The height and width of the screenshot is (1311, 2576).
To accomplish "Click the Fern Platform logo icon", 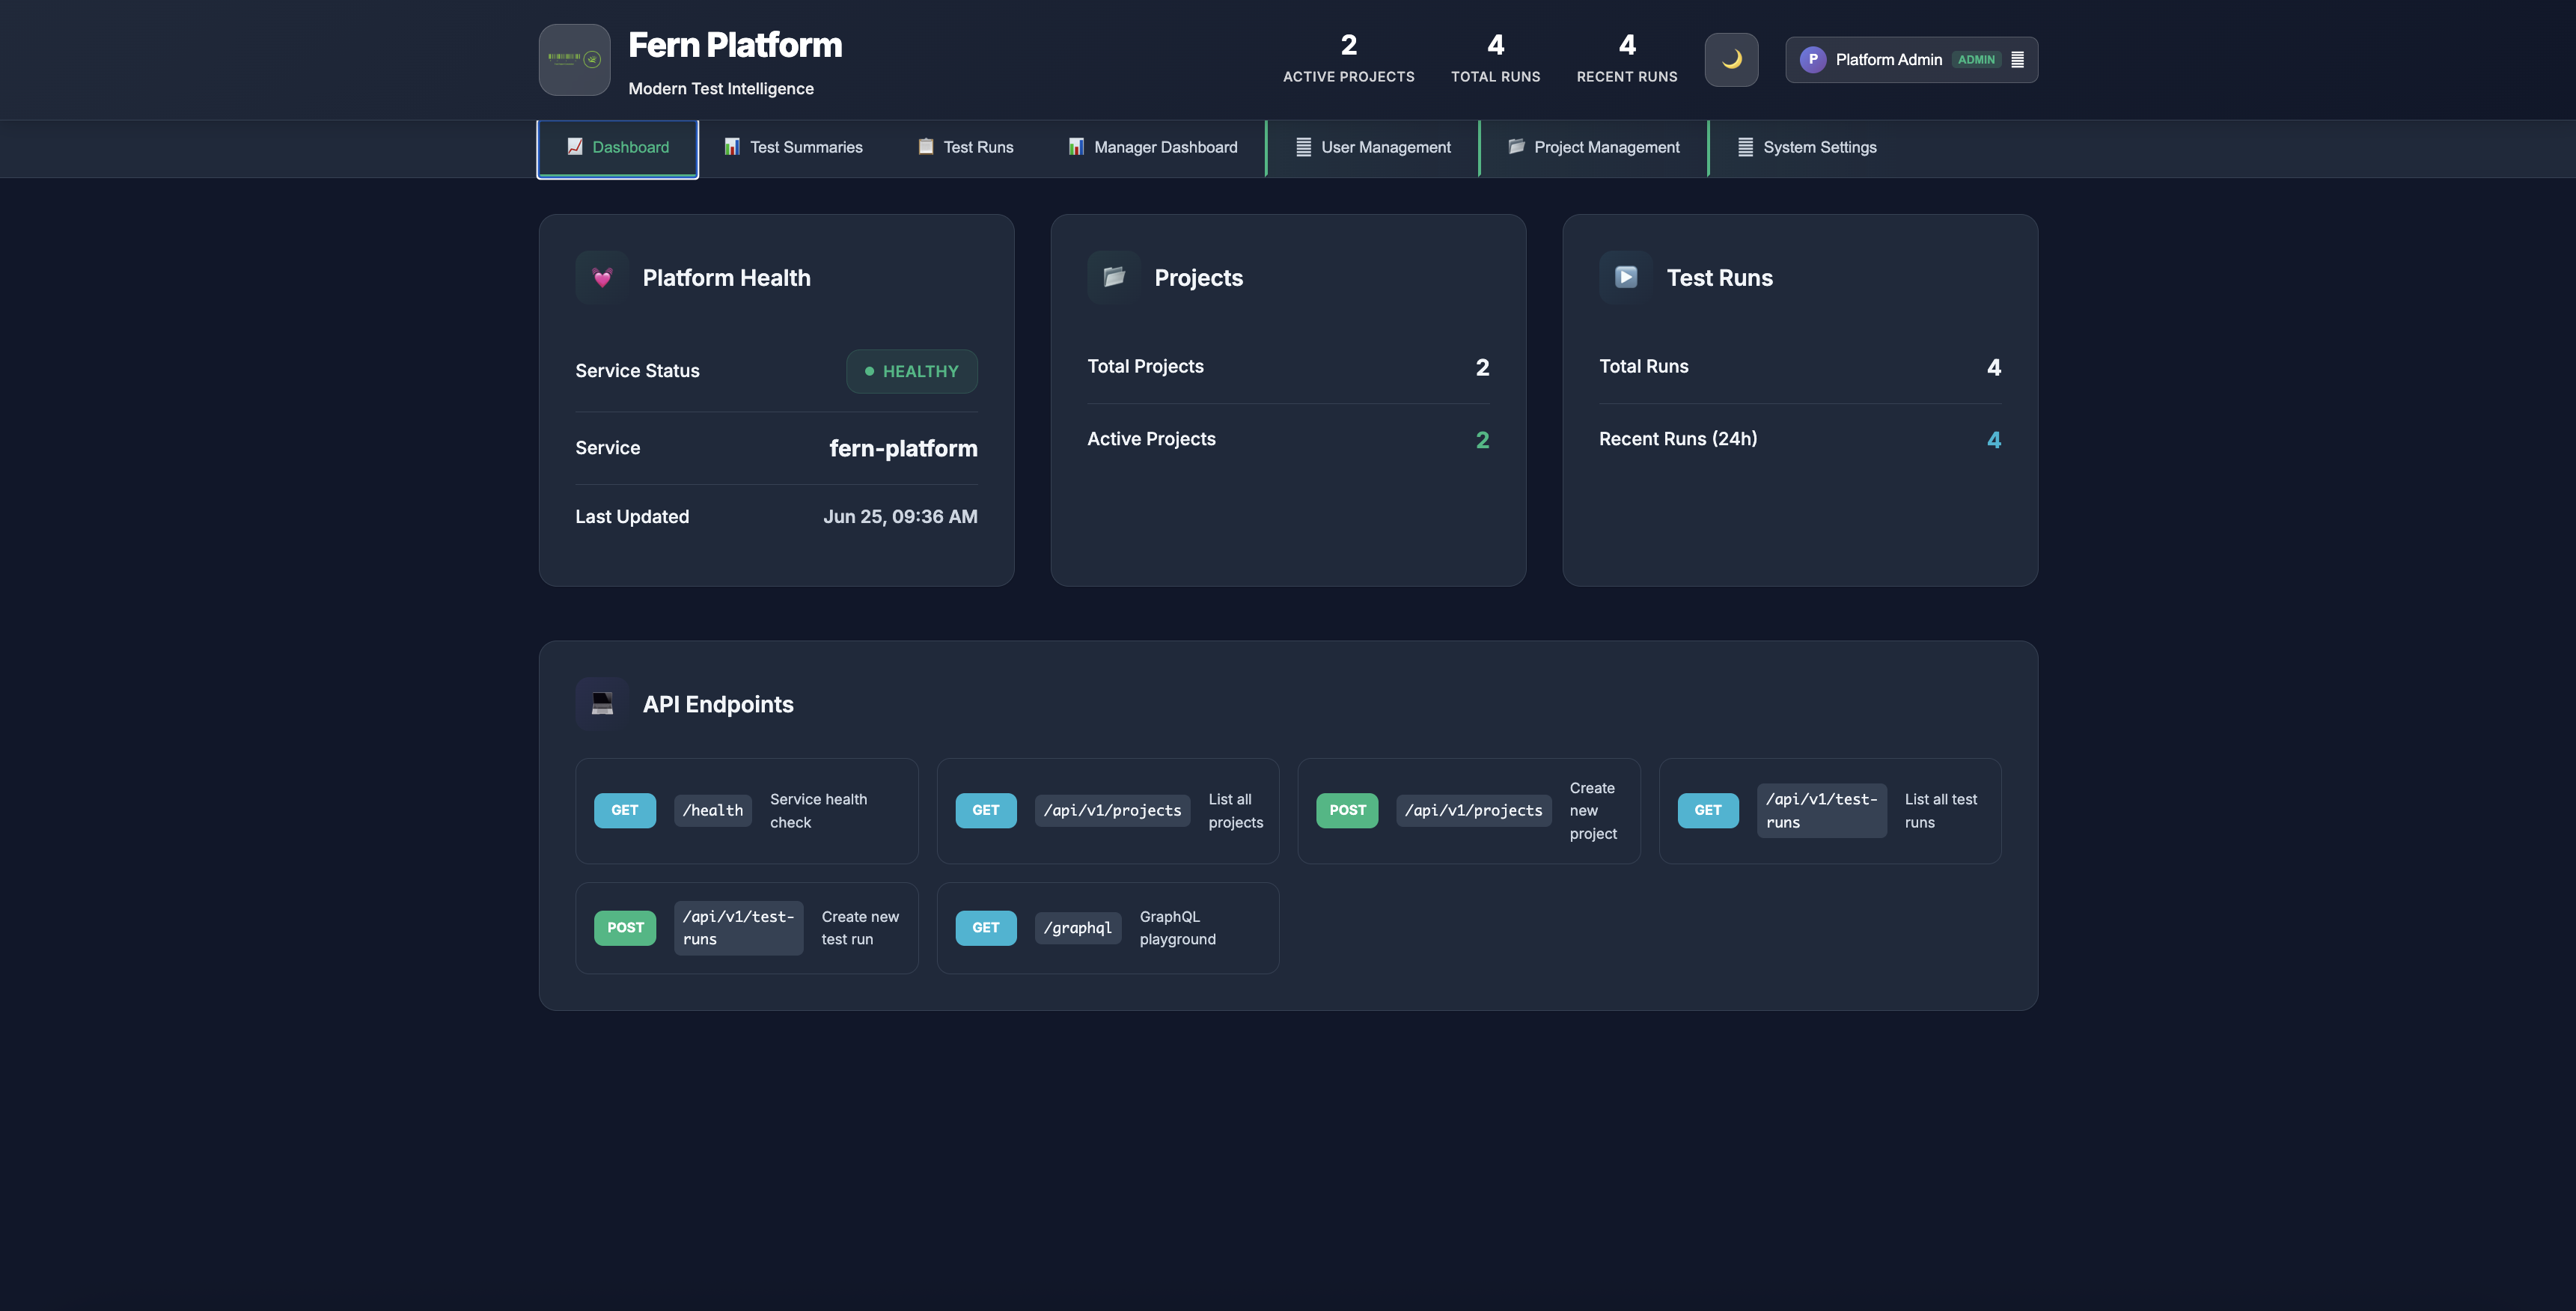I will coord(574,60).
